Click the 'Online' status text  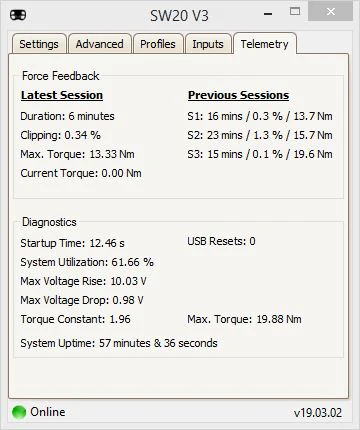(x=48, y=412)
